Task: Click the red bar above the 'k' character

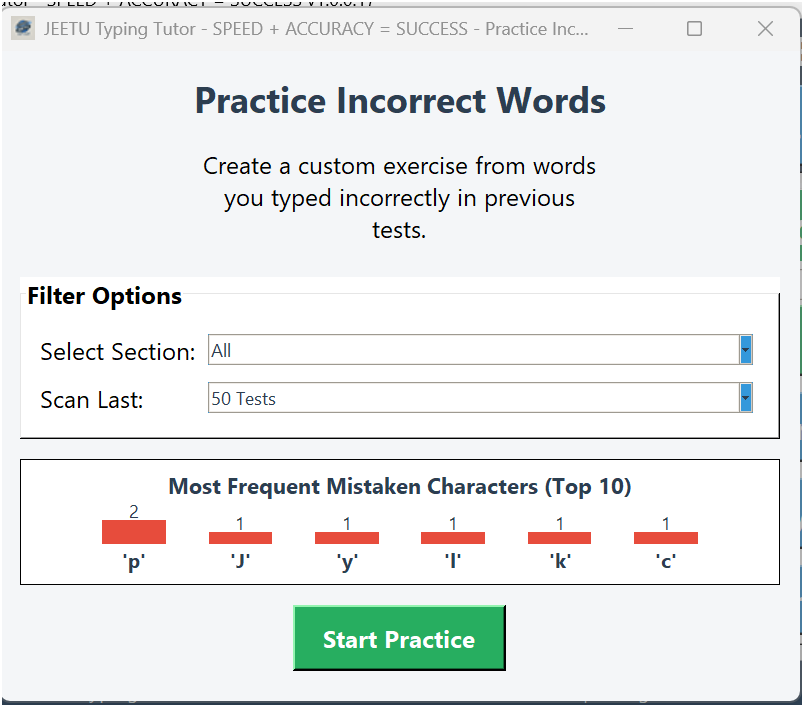Action: pos(559,537)
